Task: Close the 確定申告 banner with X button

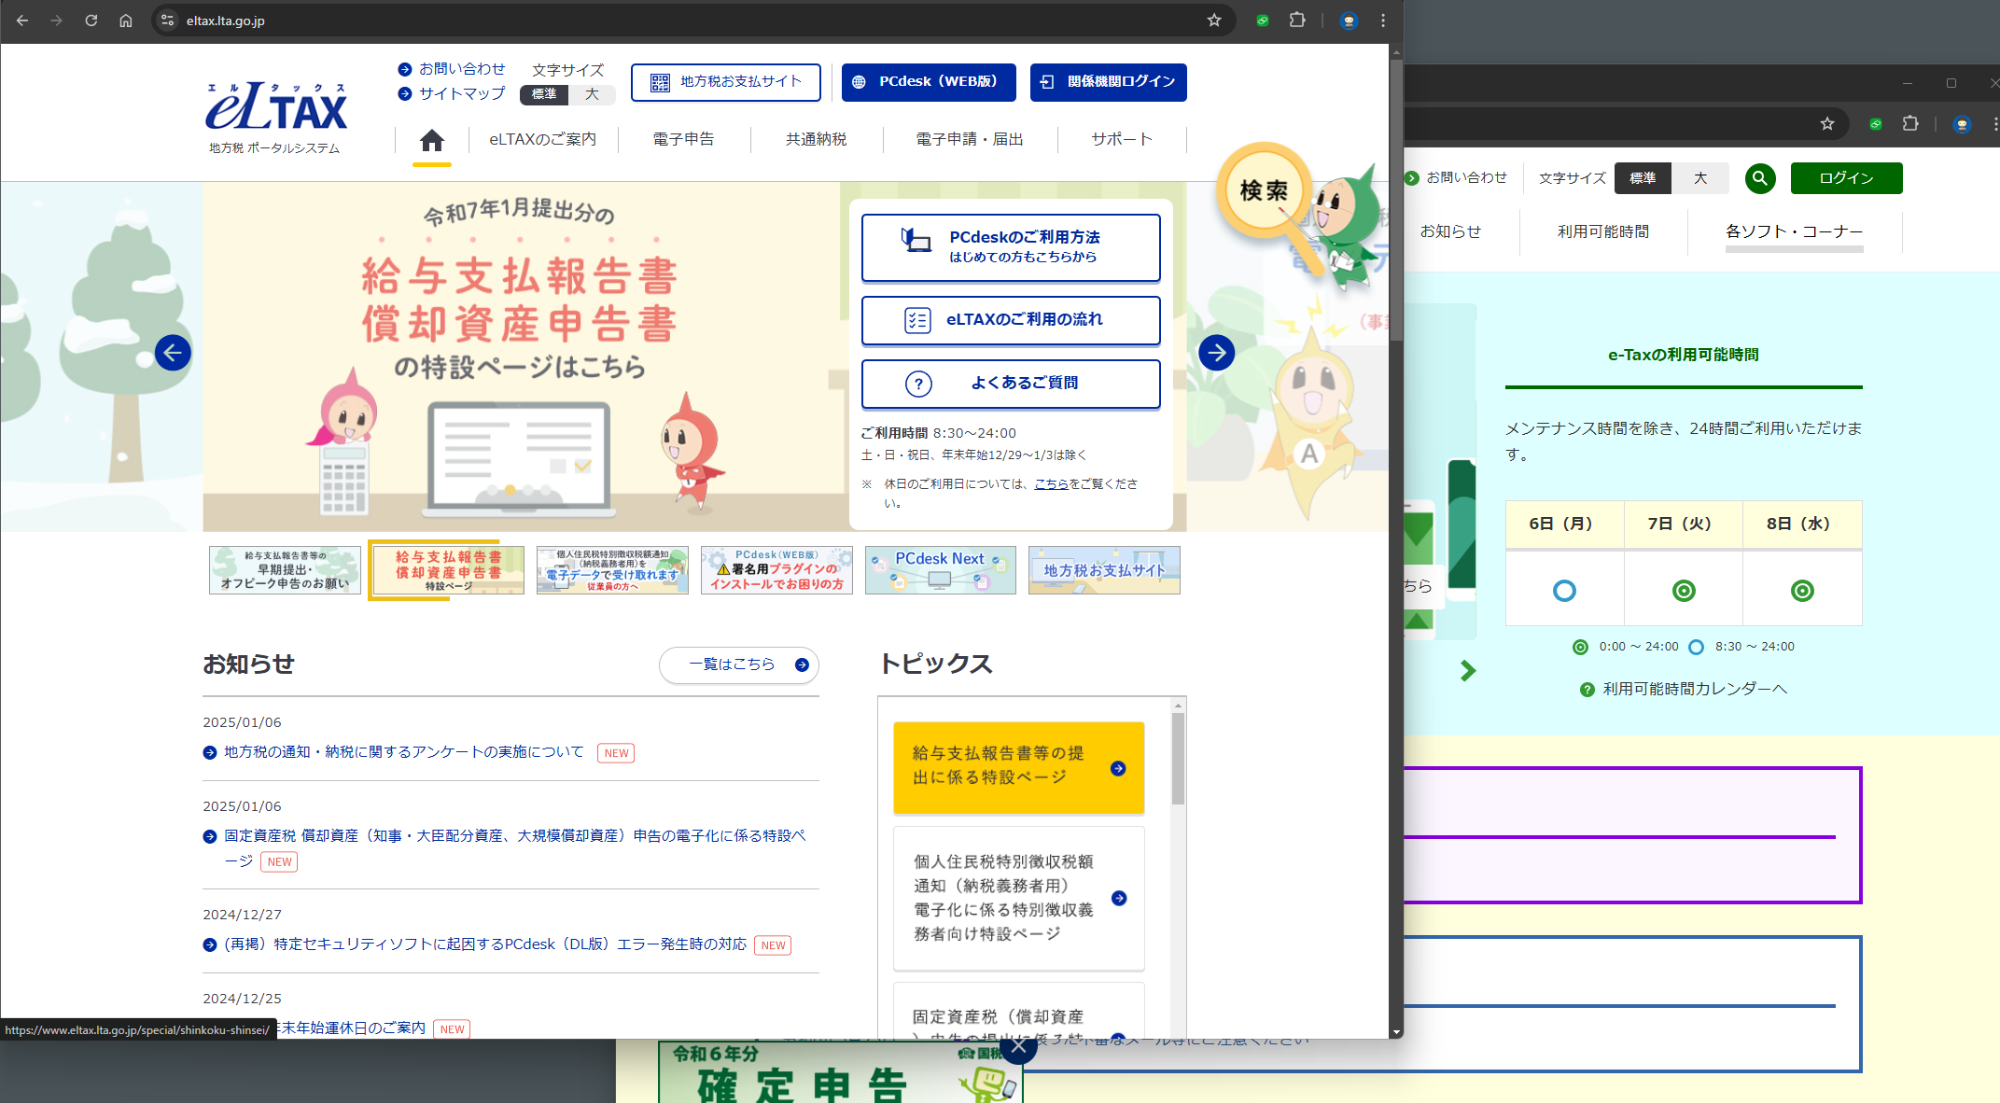Action: point(1018,1047)
